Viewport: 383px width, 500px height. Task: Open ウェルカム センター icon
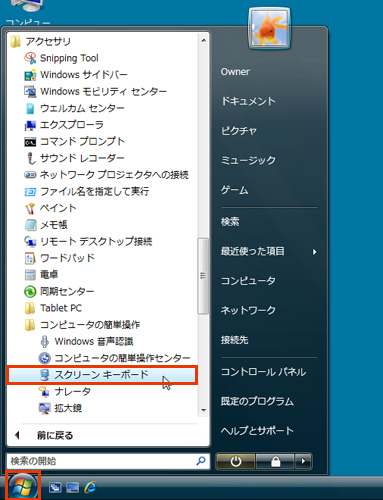(30, 108)
